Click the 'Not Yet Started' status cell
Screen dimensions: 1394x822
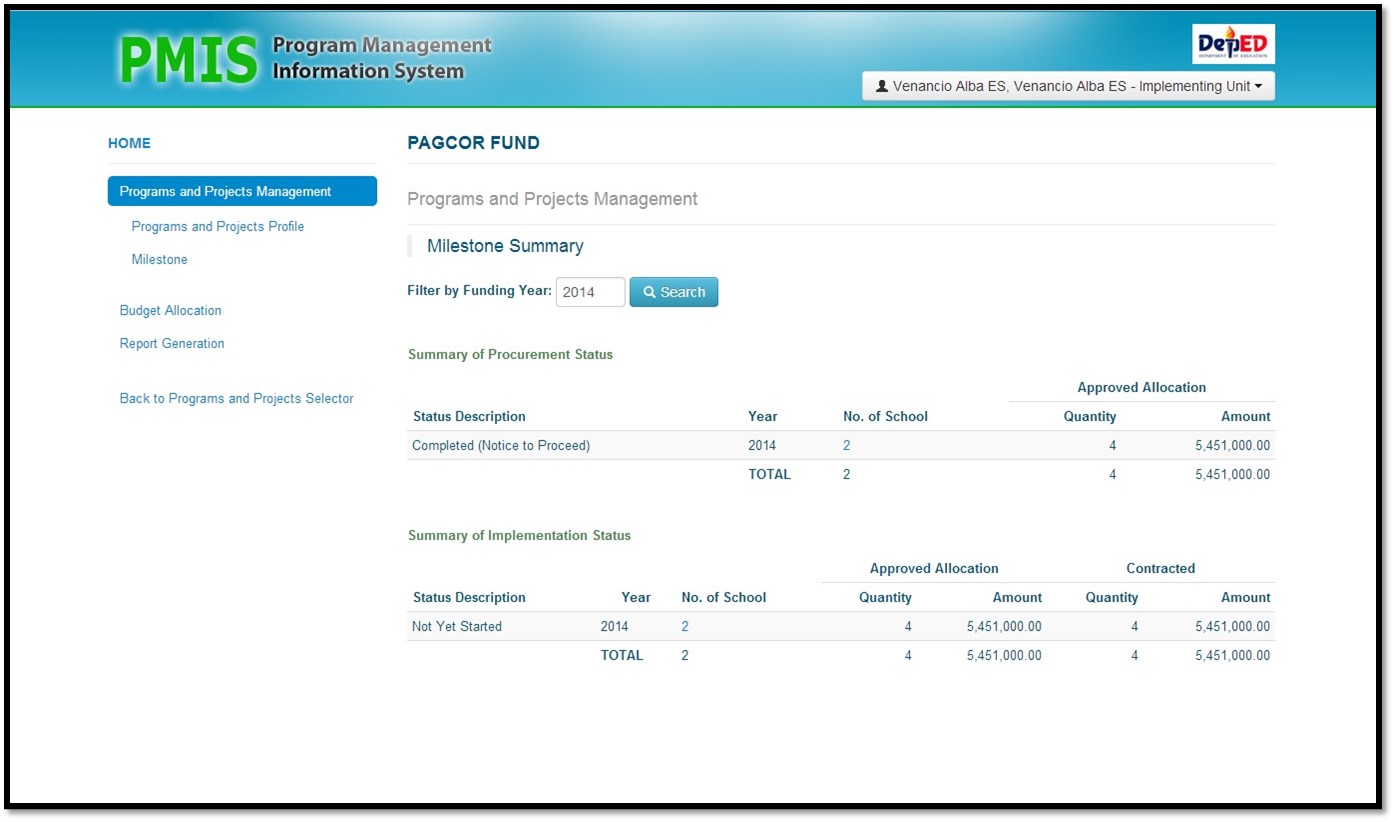pyautogui.click(x=457, y=626)
